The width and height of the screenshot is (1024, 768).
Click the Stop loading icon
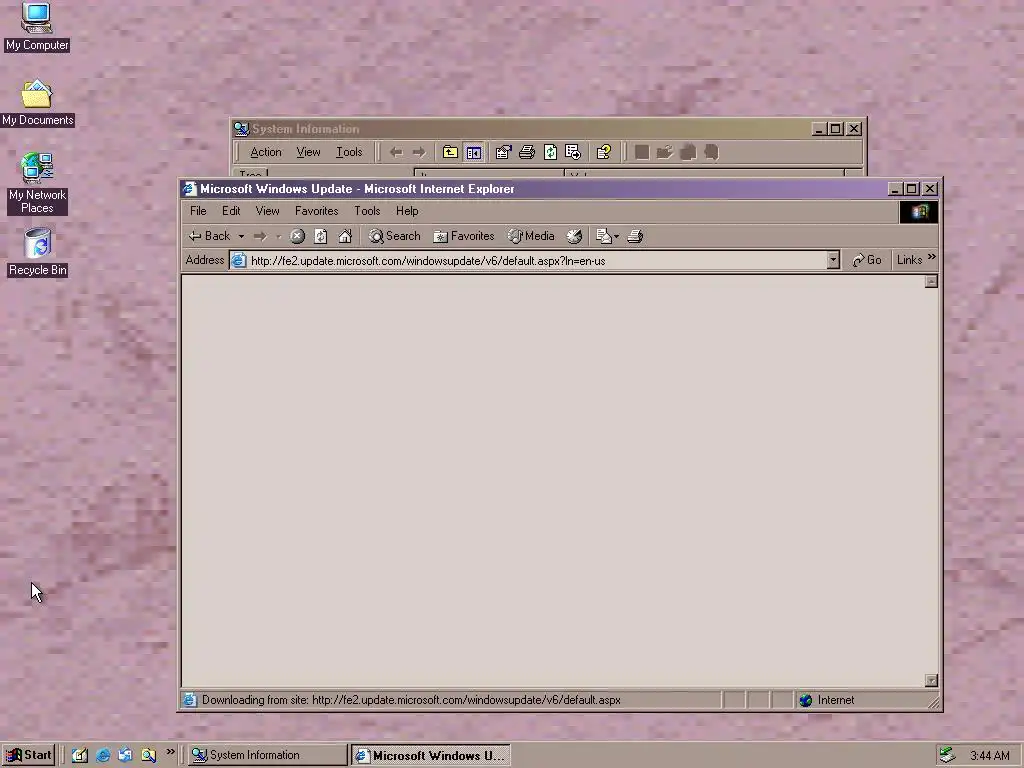[x=297, y=236]
